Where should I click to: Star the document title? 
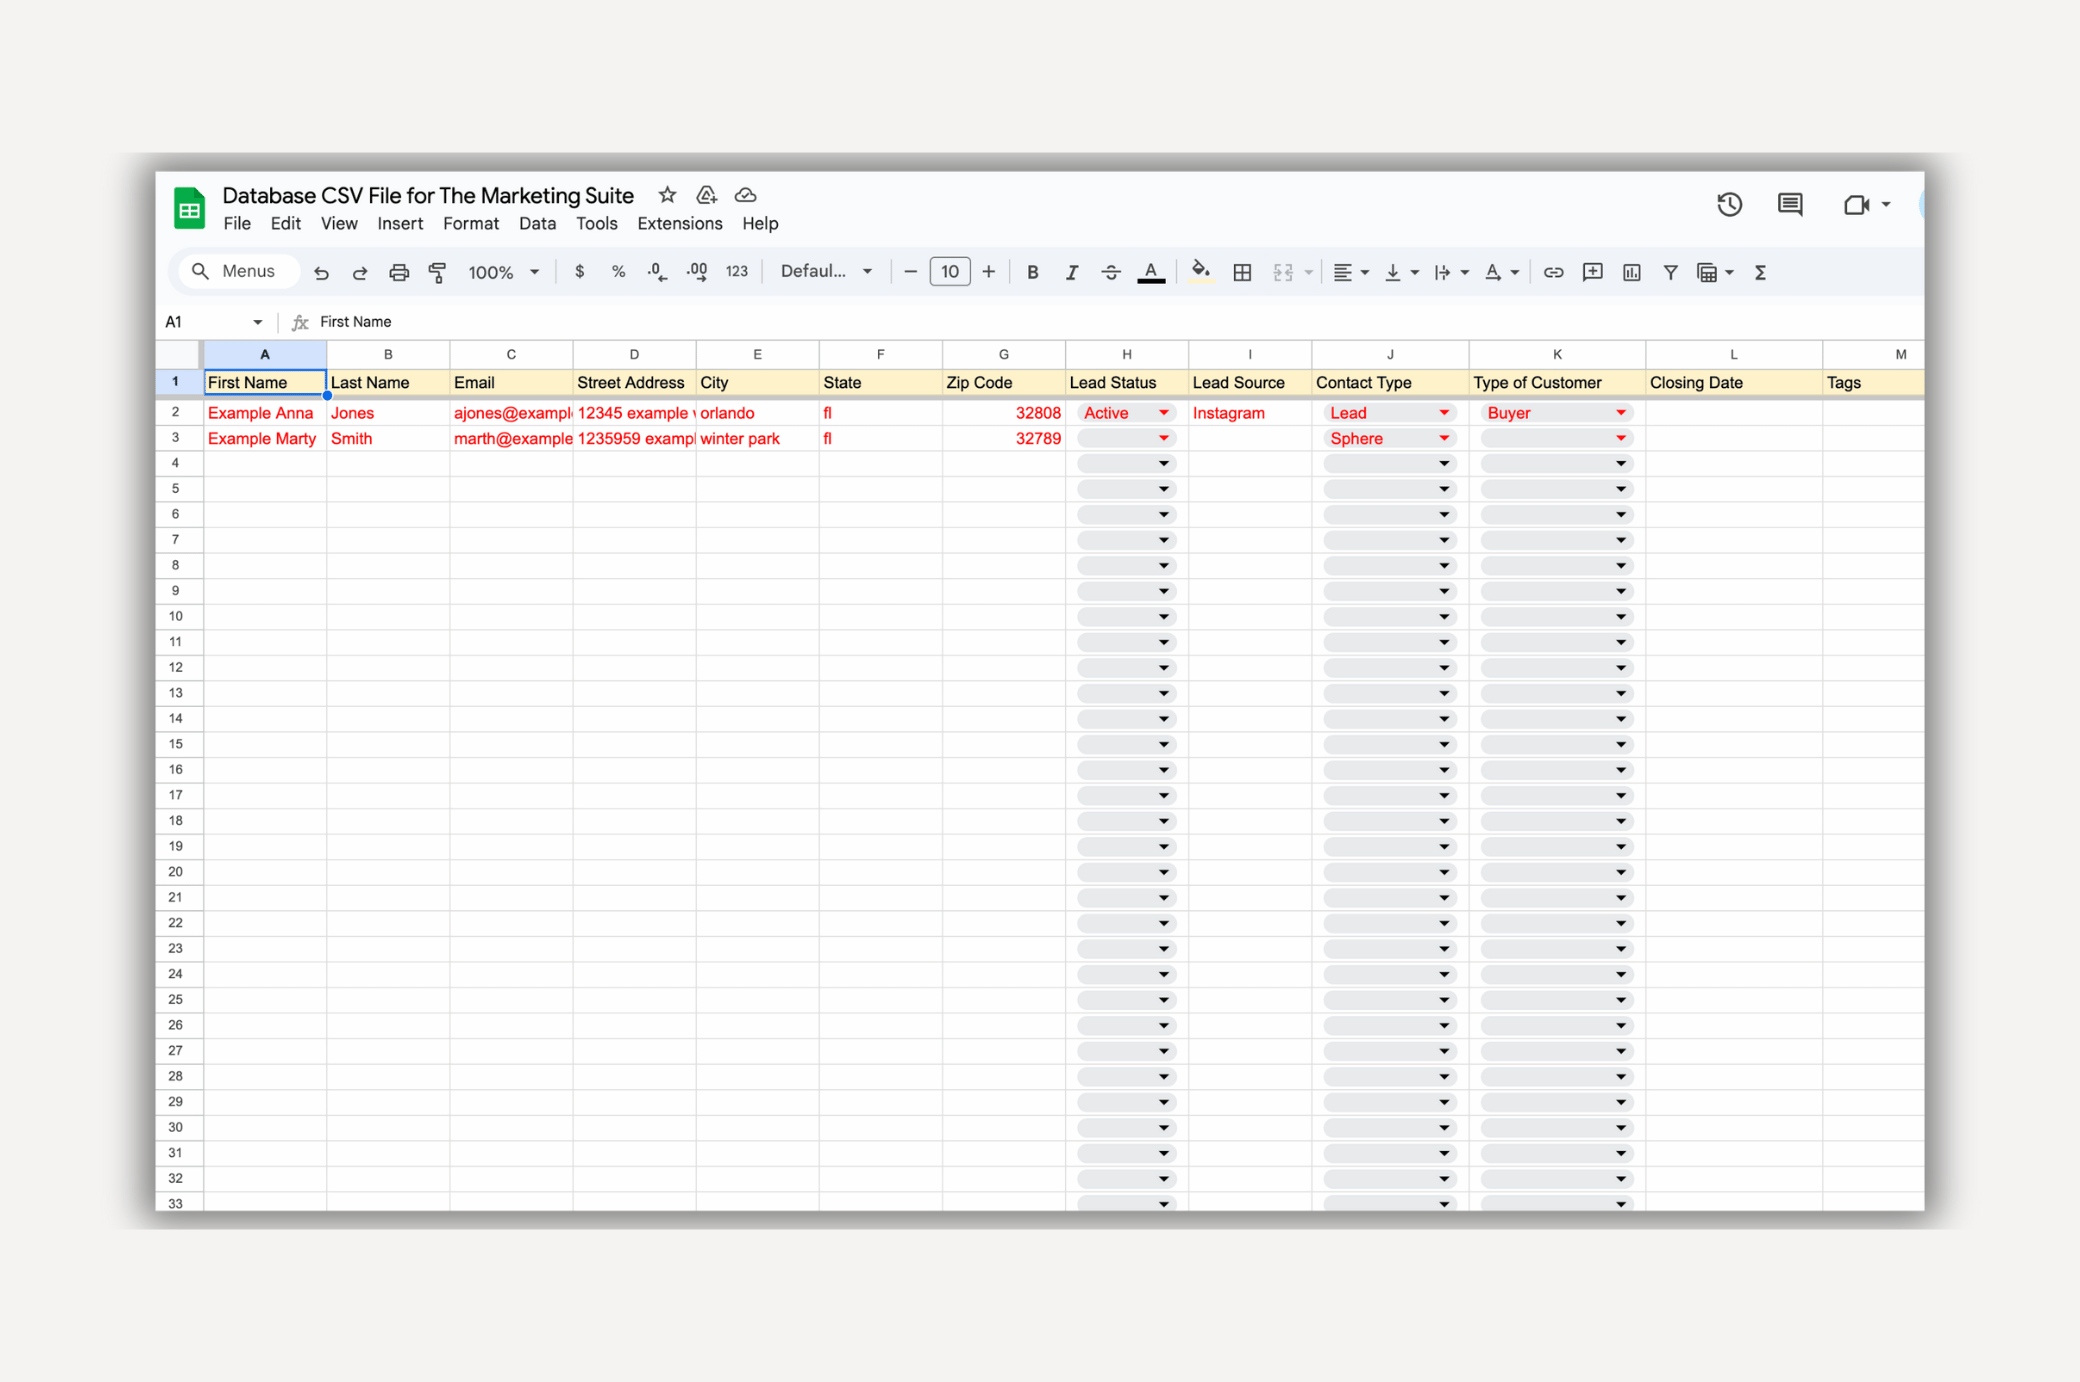[667, 195]
